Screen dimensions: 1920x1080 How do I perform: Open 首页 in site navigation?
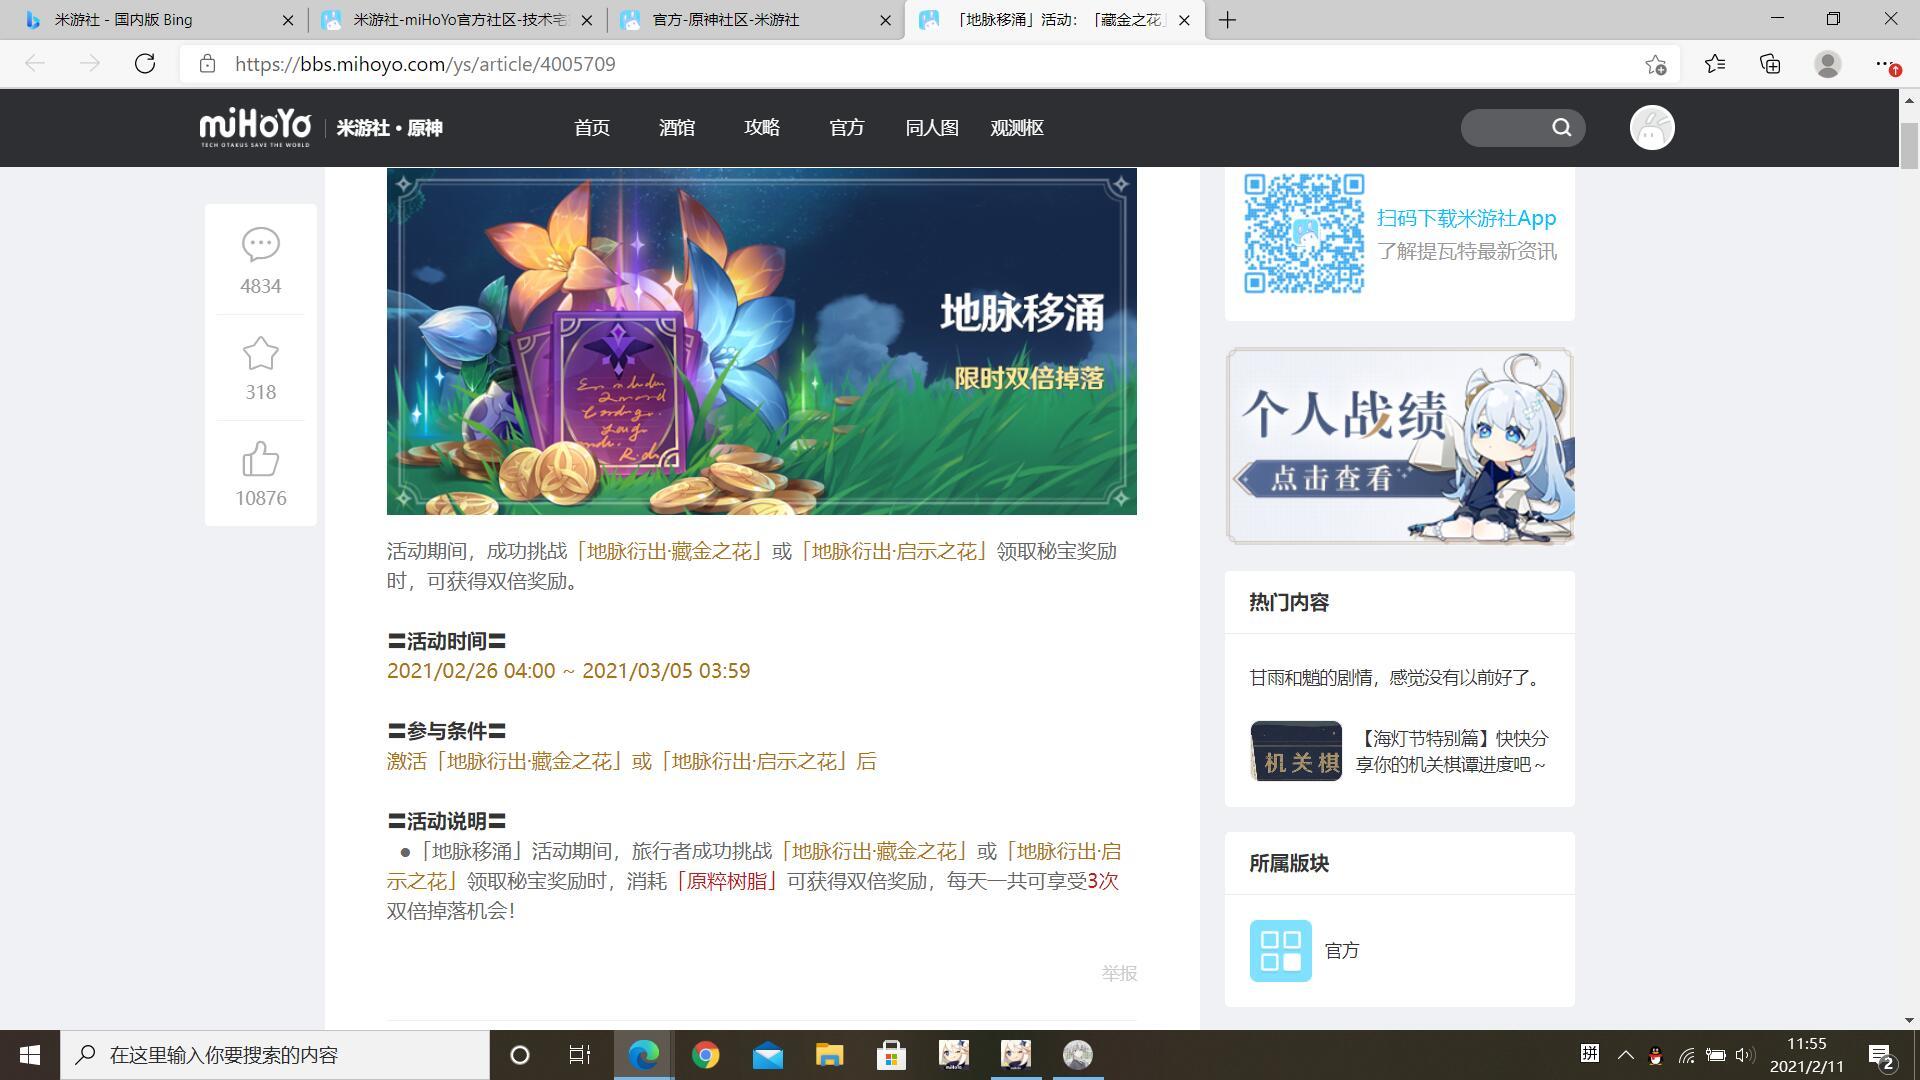[592, 128]
